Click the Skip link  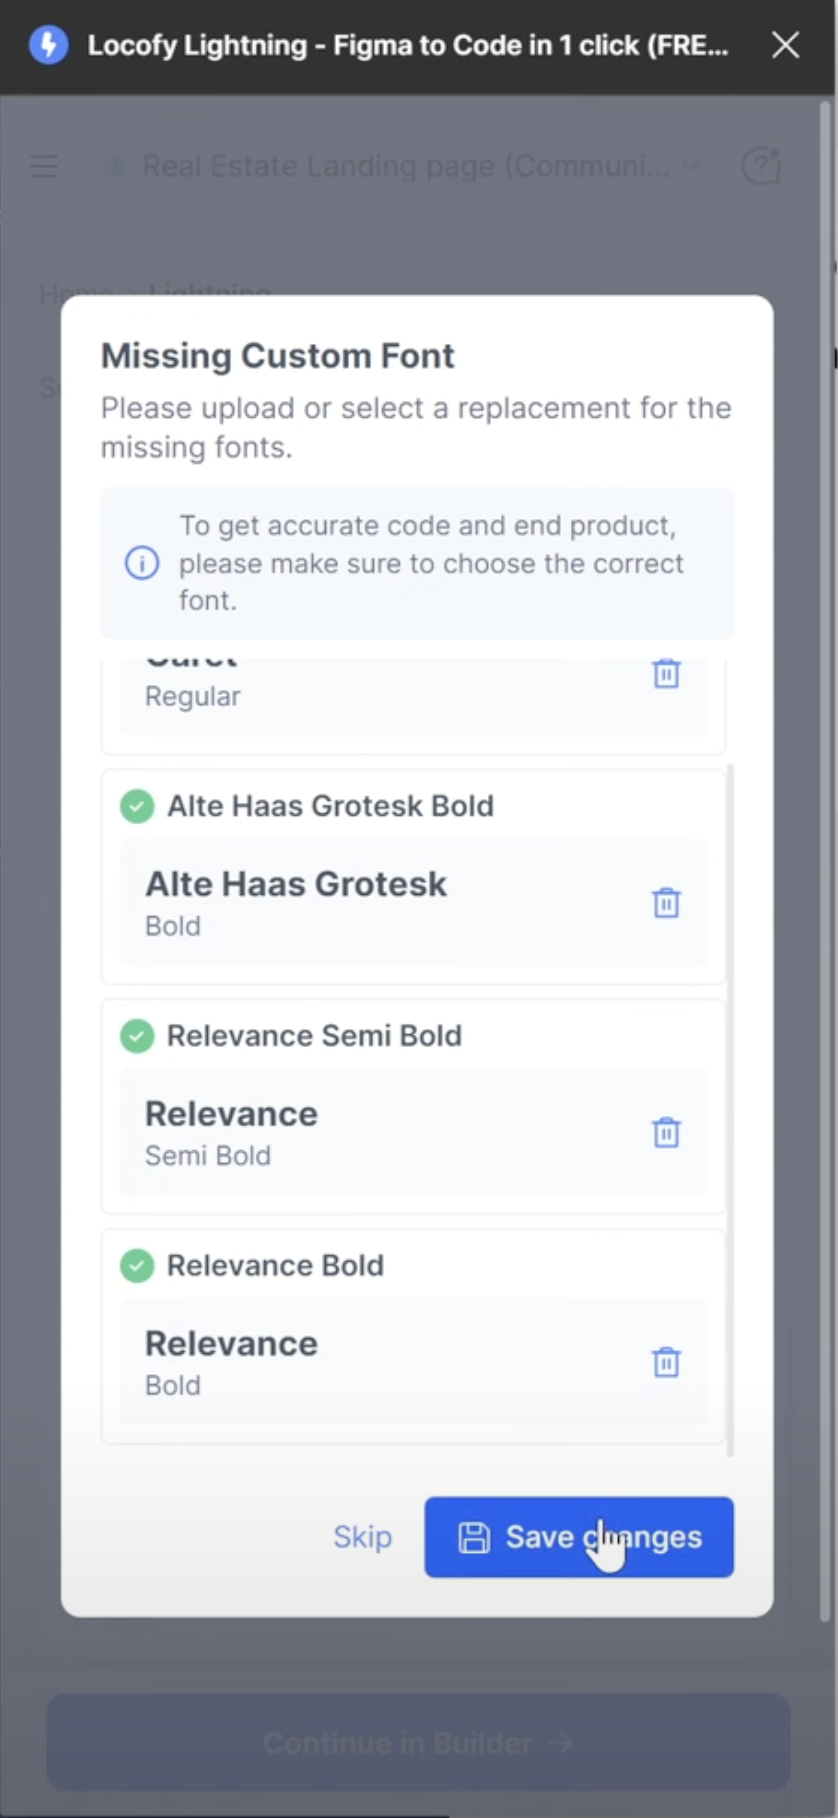click(x=362, y=1537)
